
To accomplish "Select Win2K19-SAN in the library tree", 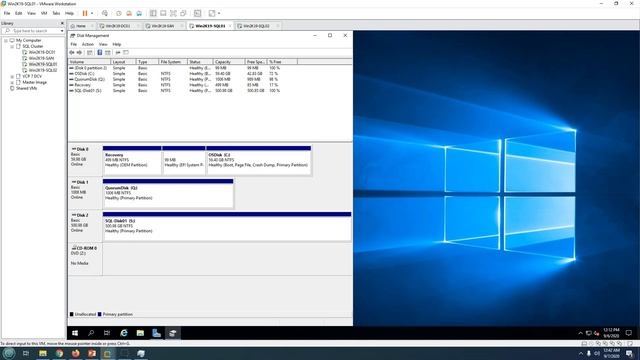I will (x=41, y=58).
